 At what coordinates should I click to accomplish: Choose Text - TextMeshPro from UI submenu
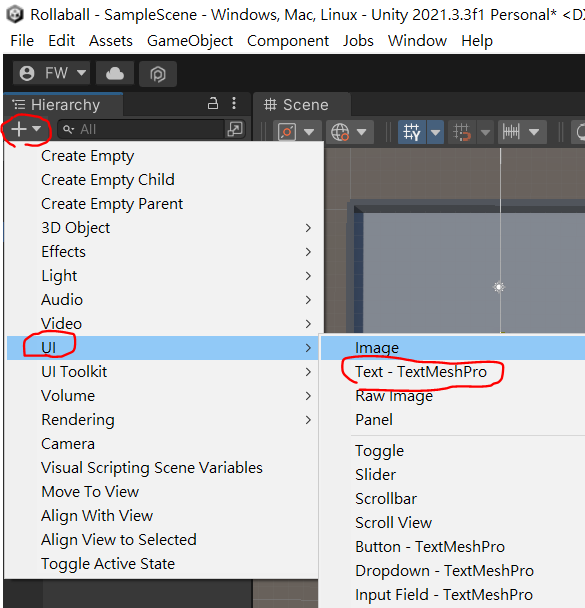click(x=421, y=372)
